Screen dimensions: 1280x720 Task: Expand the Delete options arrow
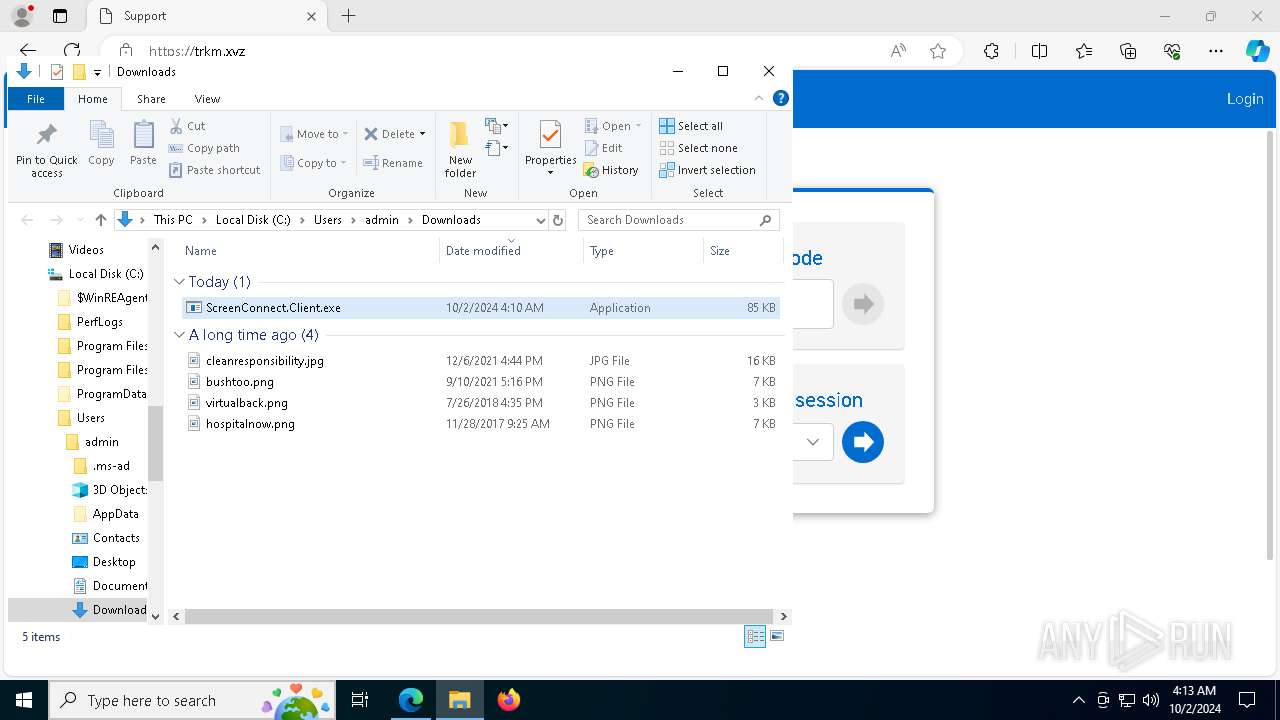(422, 134)
